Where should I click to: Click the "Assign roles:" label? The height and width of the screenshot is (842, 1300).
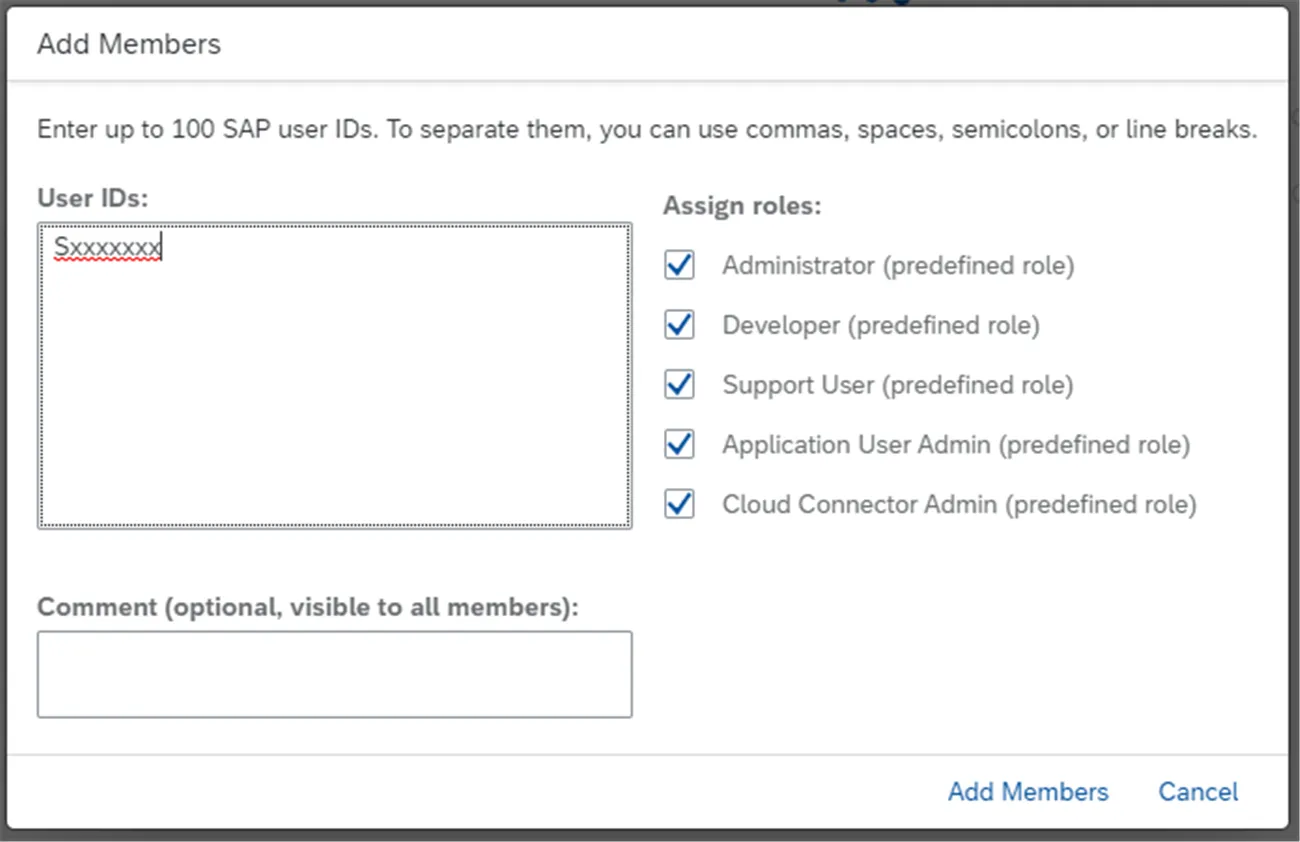(x=742, y=206)
